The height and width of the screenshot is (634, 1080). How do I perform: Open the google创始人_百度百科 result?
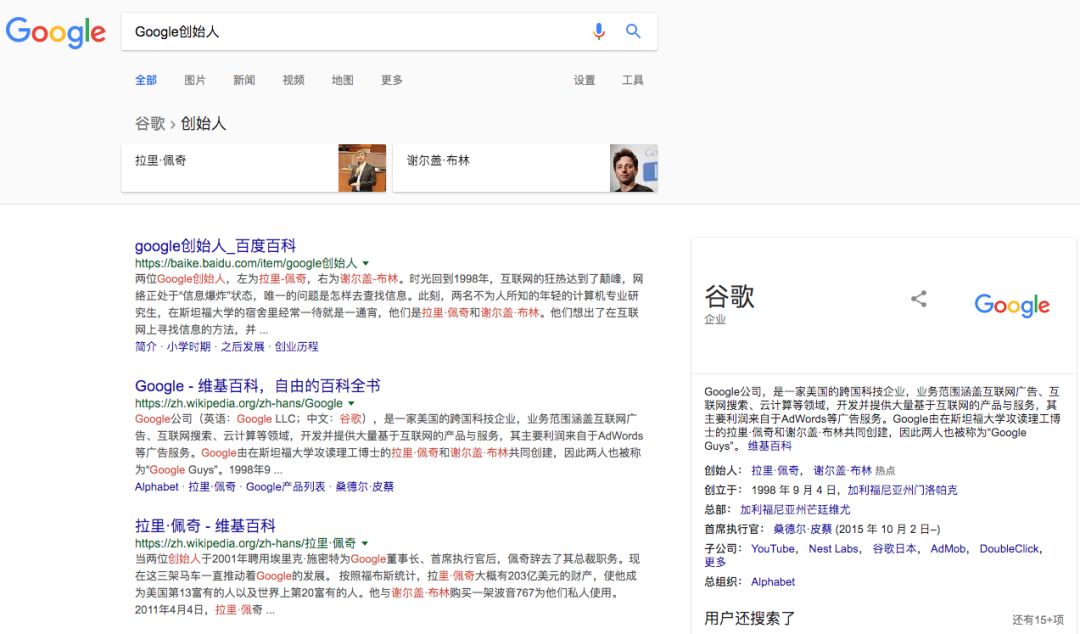(215, 246)
